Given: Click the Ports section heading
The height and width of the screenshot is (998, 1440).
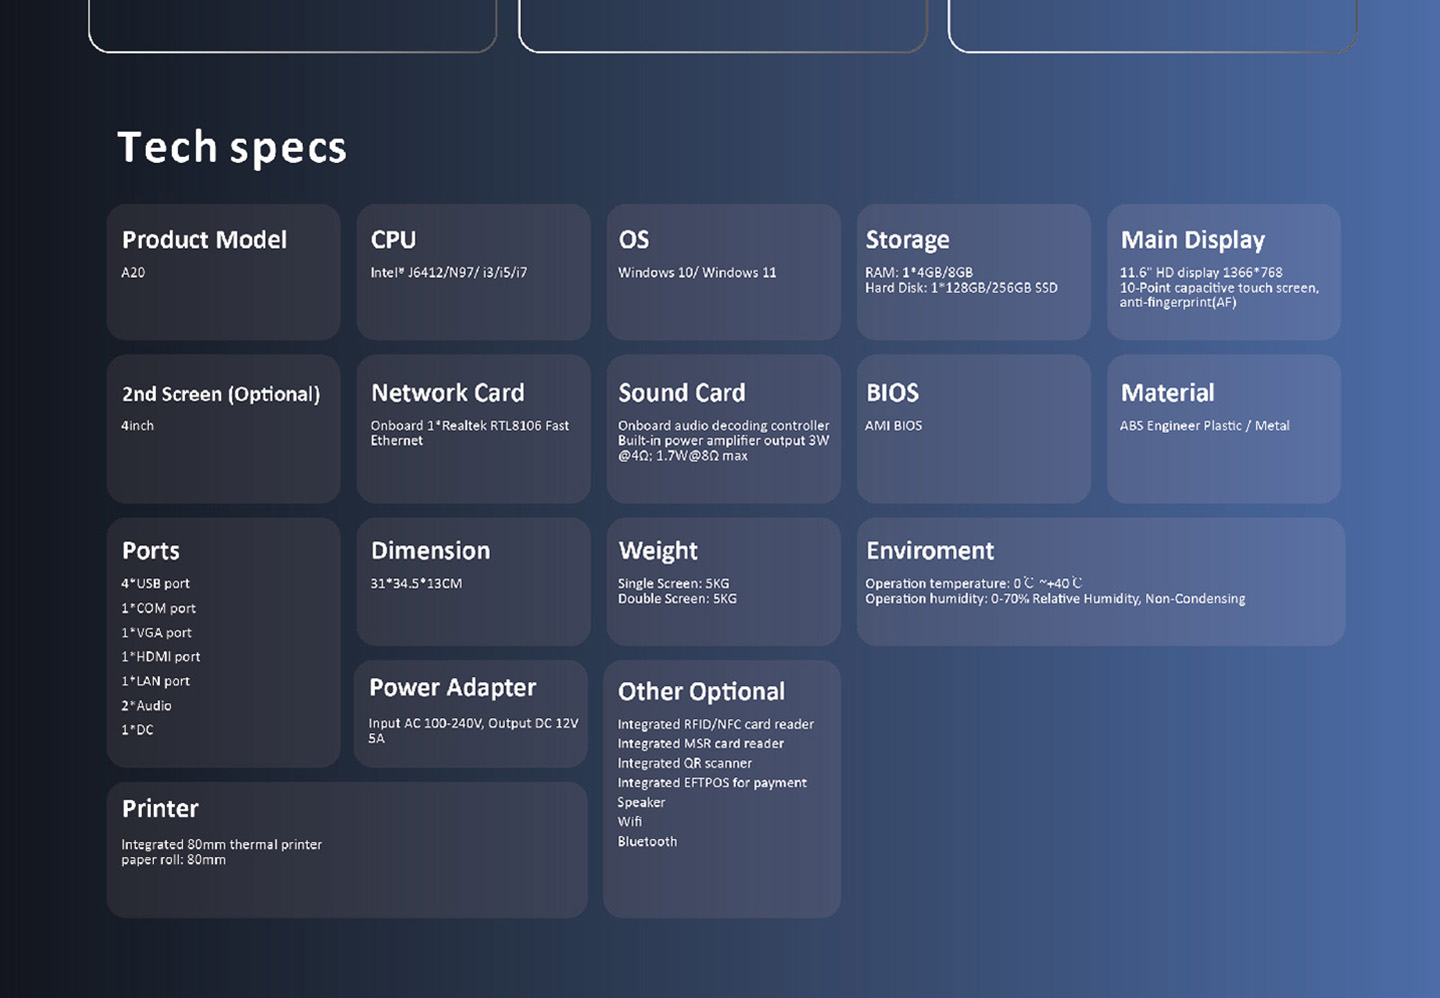Looking at the screenshot, I should [x=151, y=551].
